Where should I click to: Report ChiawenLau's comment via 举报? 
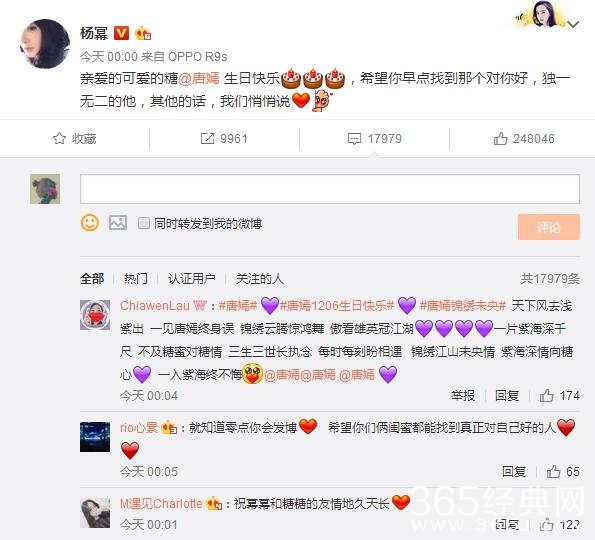click(x=463, y=395)
